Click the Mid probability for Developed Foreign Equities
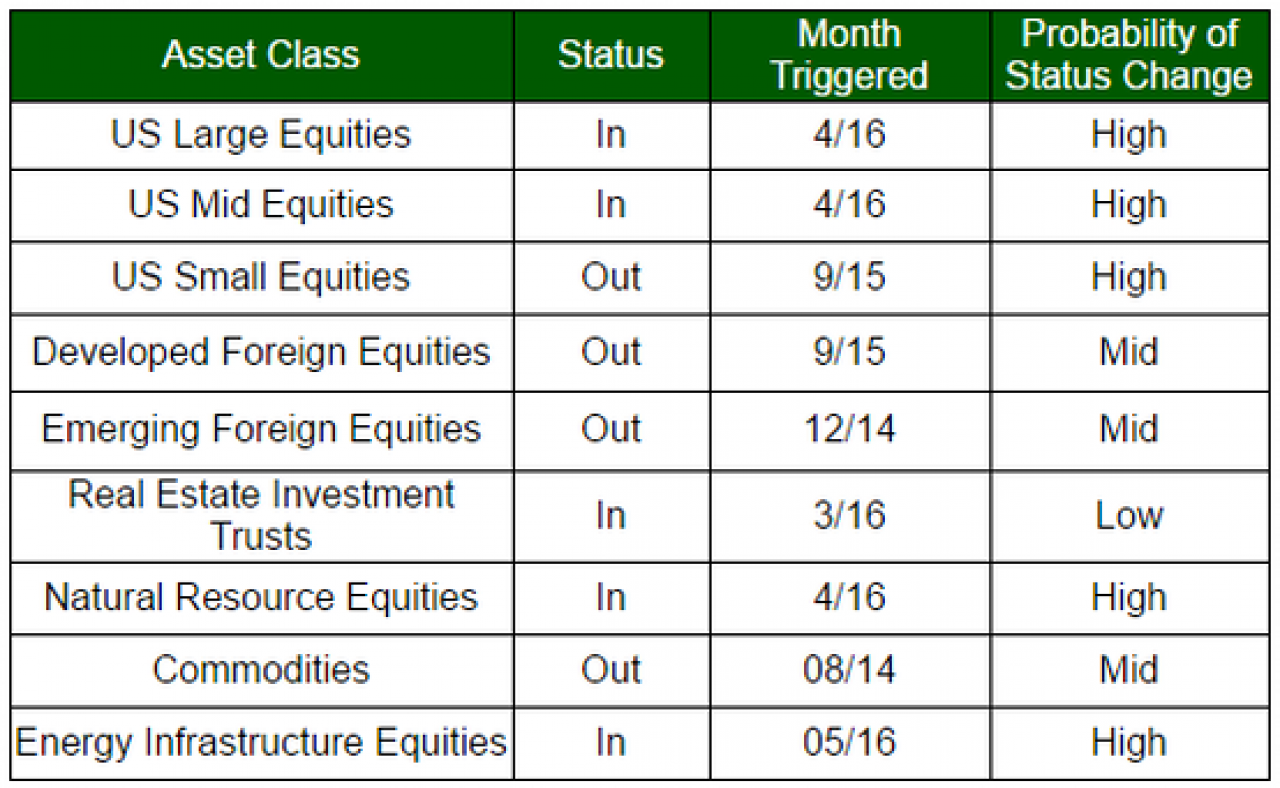Image resolution: width=1280 pixels, height=788 pixels. (1129, 352)
